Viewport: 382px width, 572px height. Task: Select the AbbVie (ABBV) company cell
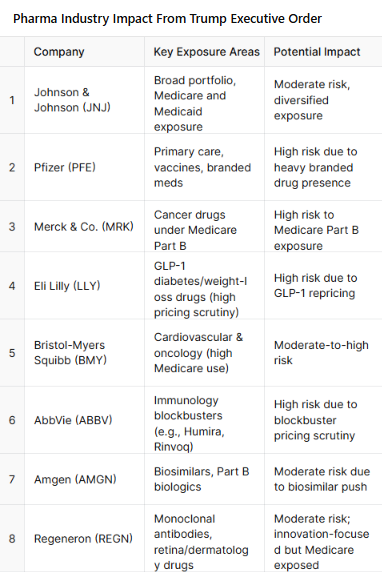[84, 420]
